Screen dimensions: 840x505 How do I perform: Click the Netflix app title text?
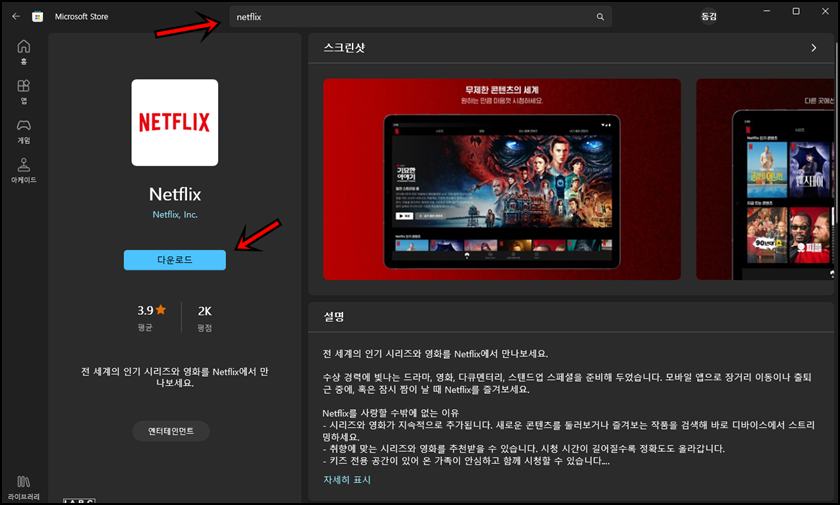(175, 194)
